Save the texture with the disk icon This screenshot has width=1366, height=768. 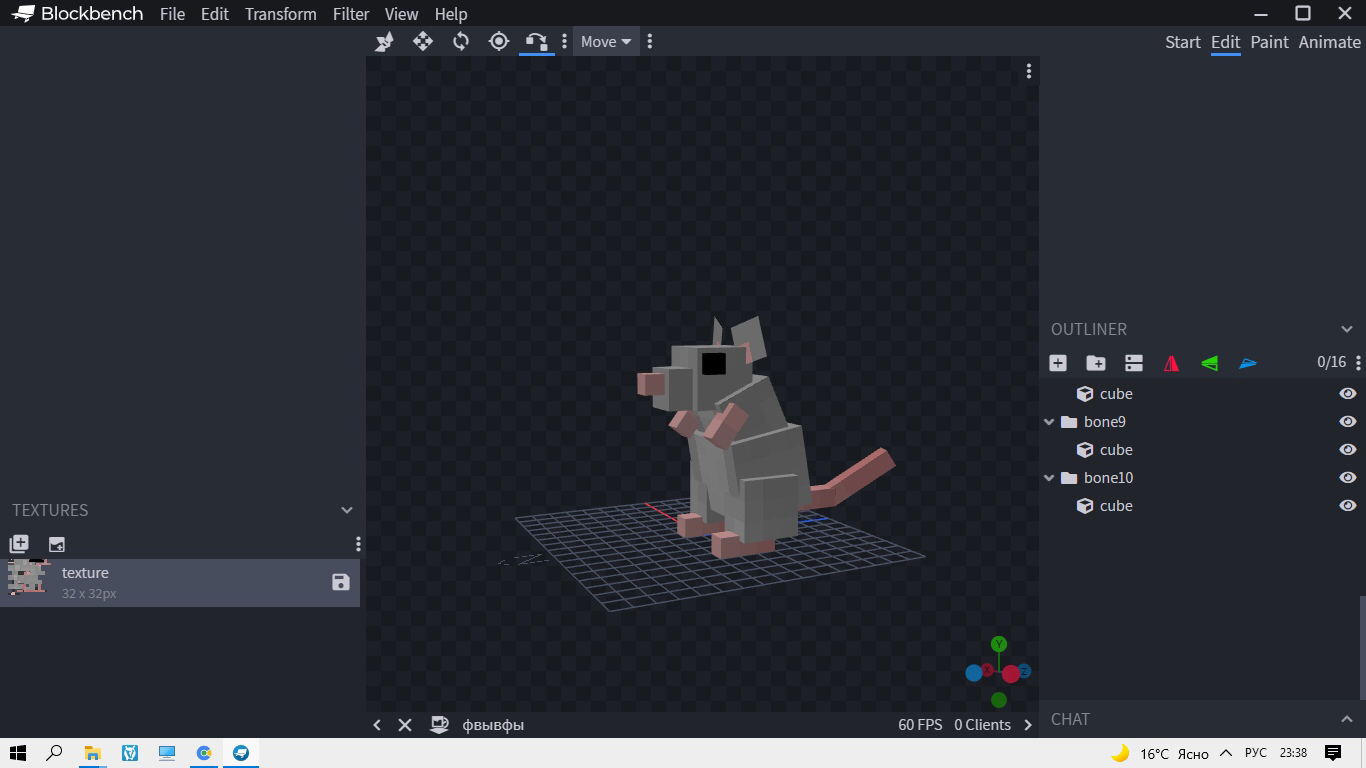click(341, 582)
